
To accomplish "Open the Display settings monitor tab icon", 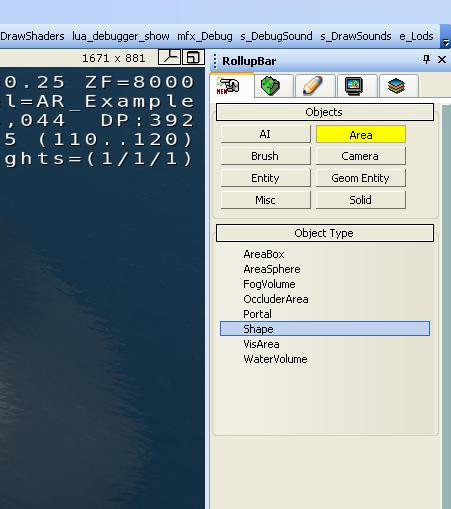I will tap(354, 86).
